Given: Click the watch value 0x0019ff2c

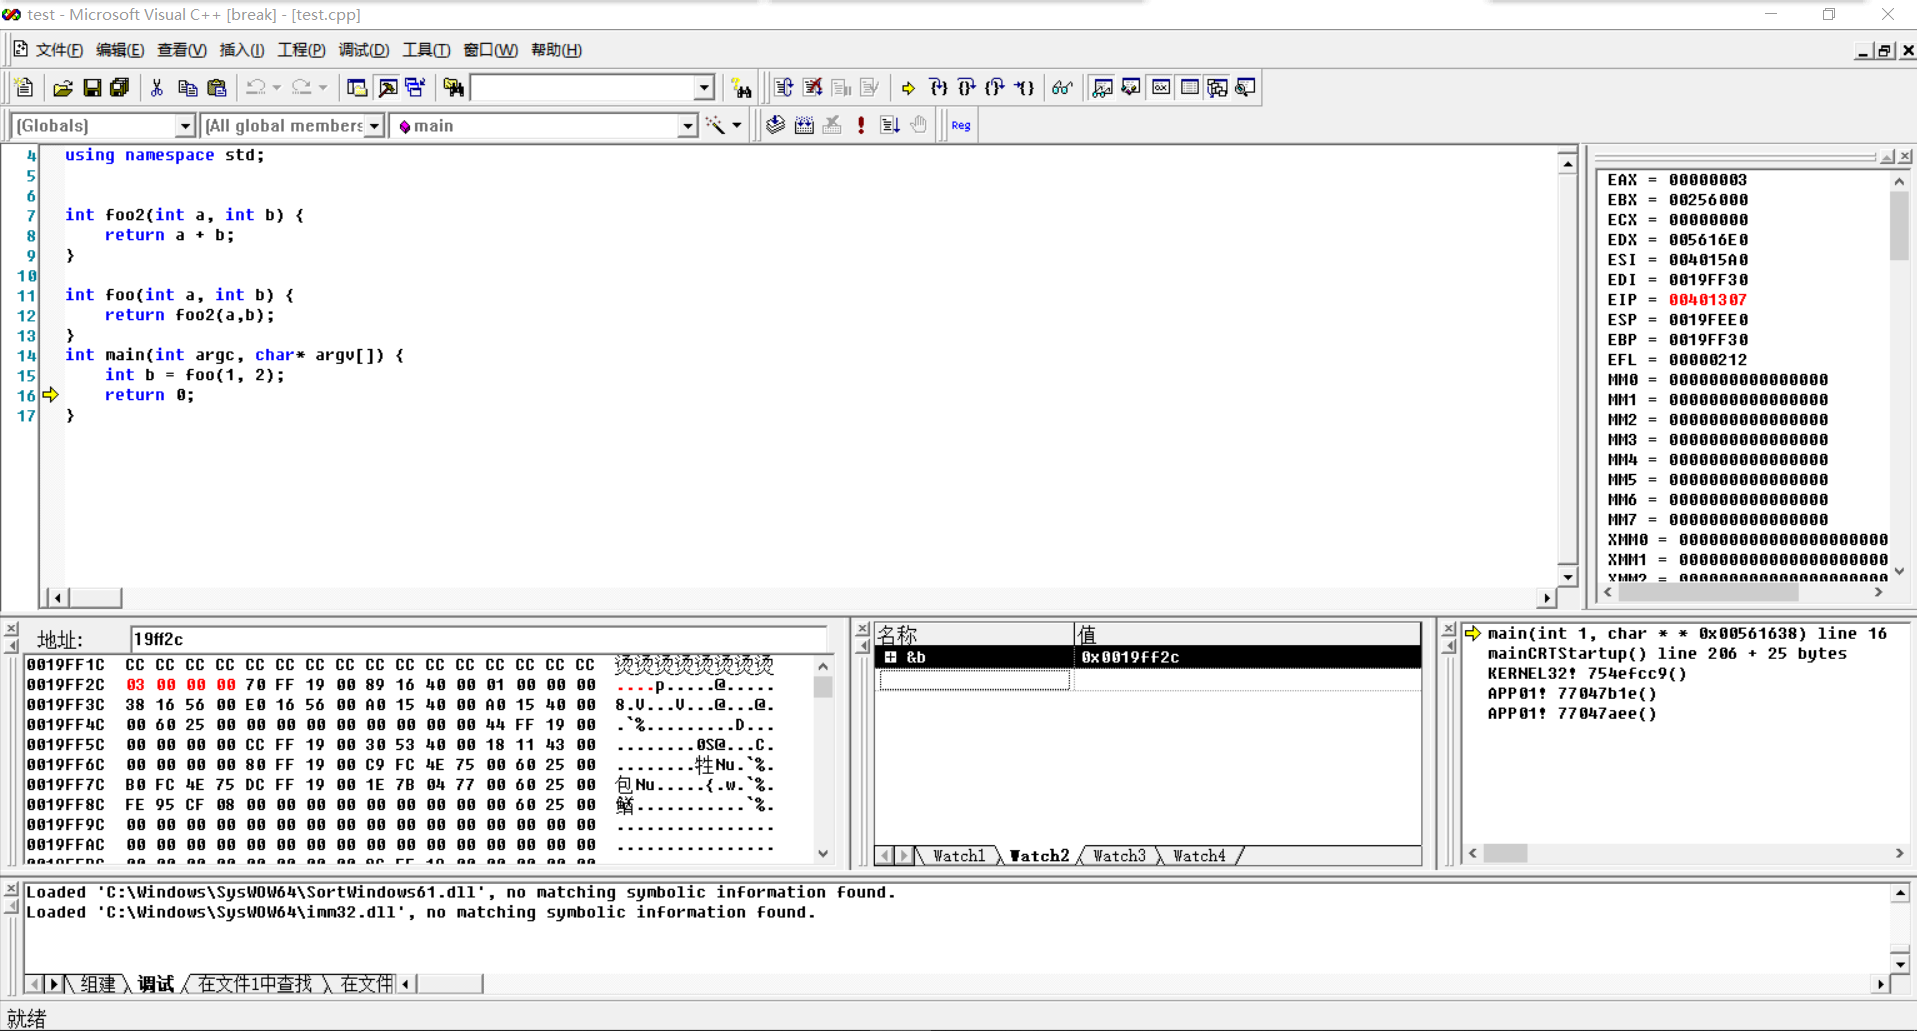Looking at the screenshot, I should (x=1130, y=657).
